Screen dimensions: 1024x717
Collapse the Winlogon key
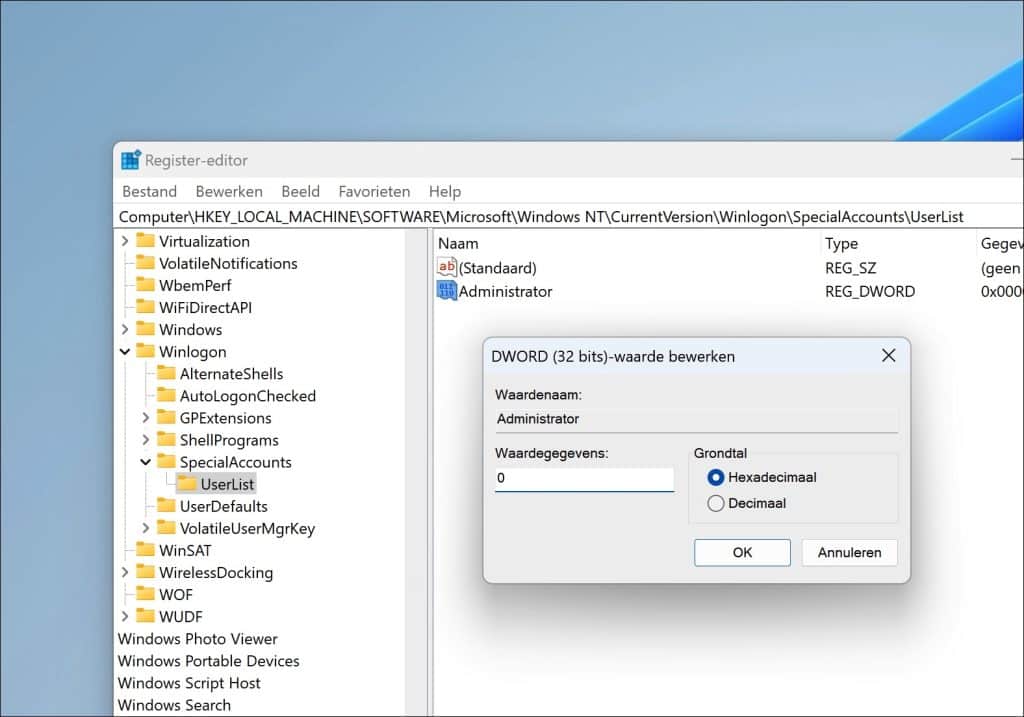(125, 351)
